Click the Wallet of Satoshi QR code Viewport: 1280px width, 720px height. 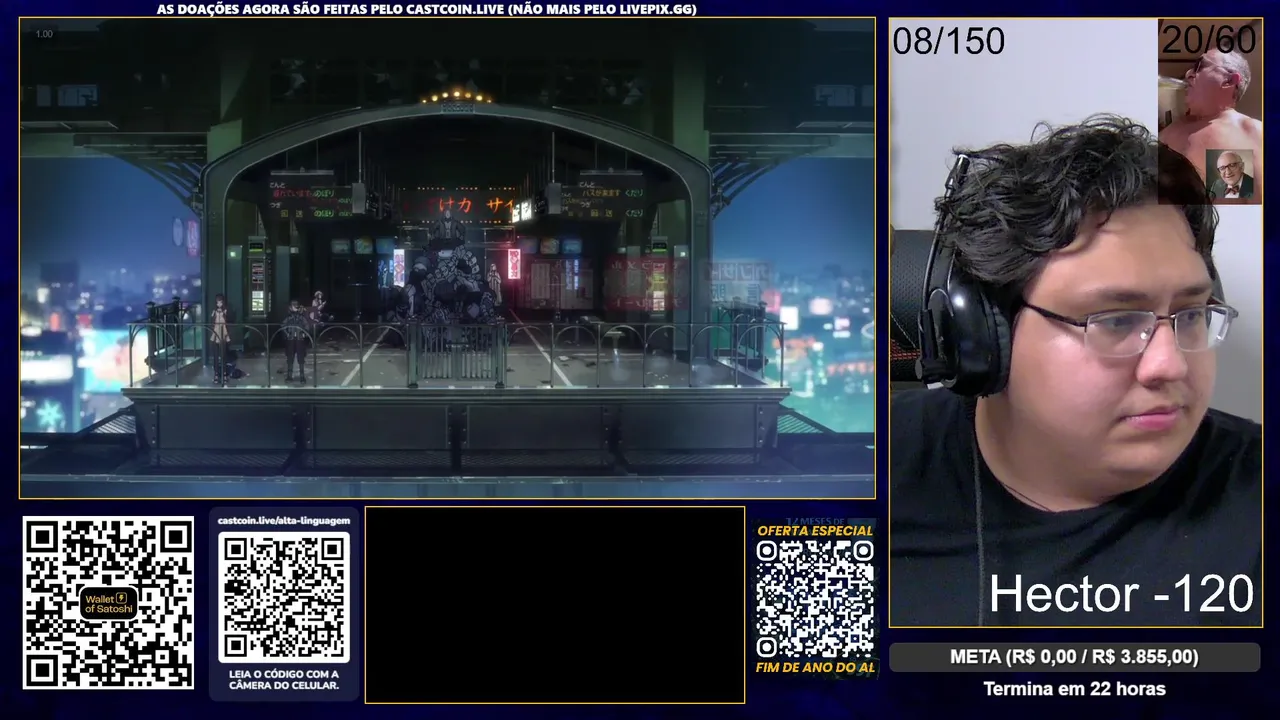point(108,603)
